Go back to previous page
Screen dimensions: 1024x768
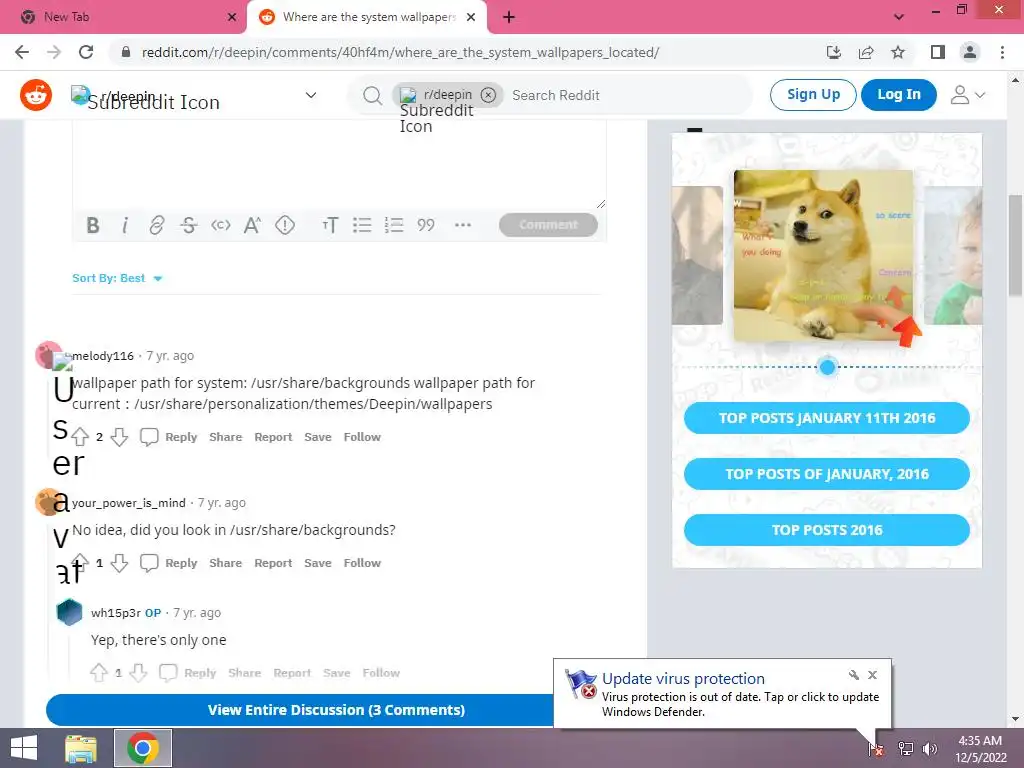click(22, 52)
